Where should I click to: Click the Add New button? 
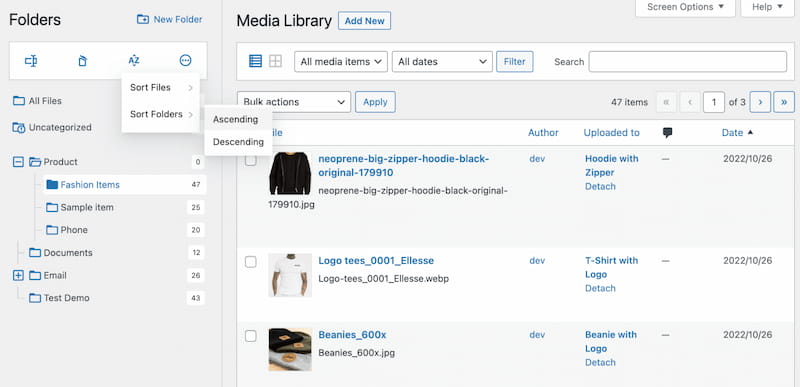pos(364,21)
